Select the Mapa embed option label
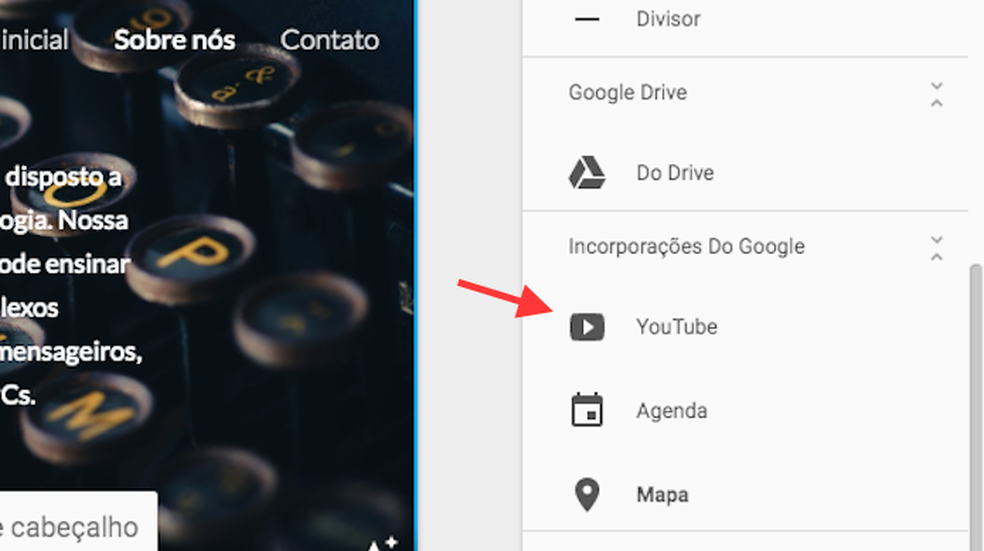This screenshot has width=984, height=551. (x=662, y=495)
